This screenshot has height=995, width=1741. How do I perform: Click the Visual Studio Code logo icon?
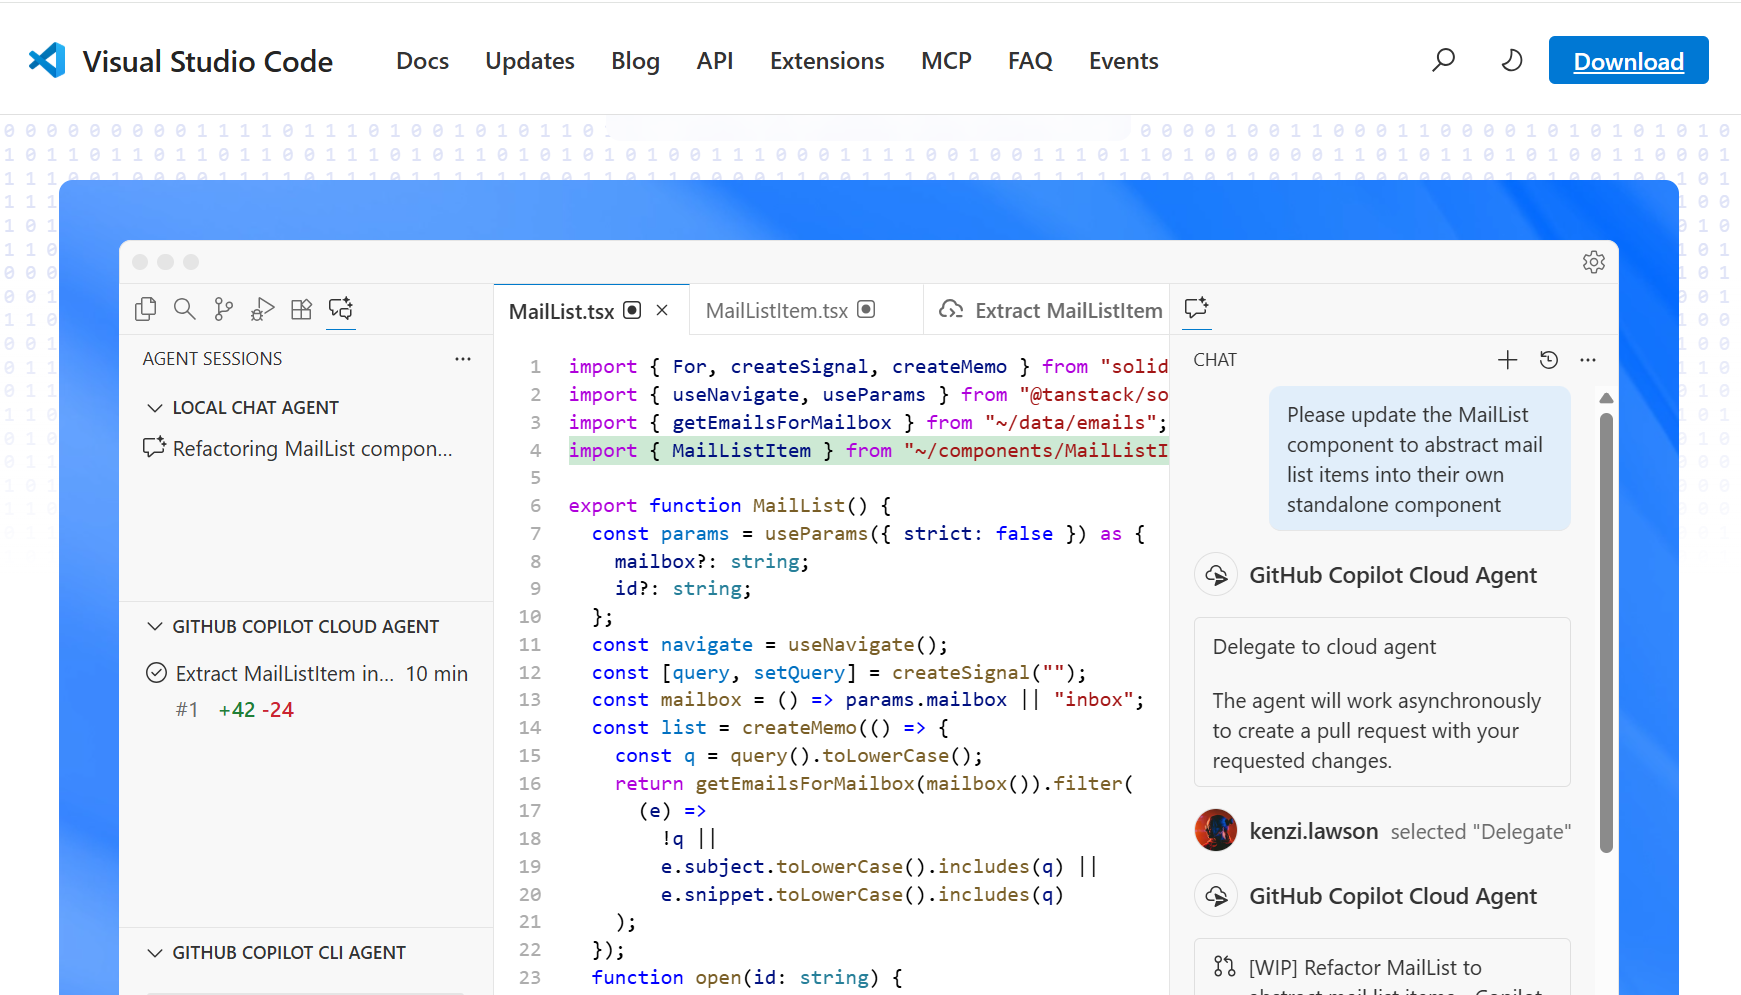[x=47, y=61]
